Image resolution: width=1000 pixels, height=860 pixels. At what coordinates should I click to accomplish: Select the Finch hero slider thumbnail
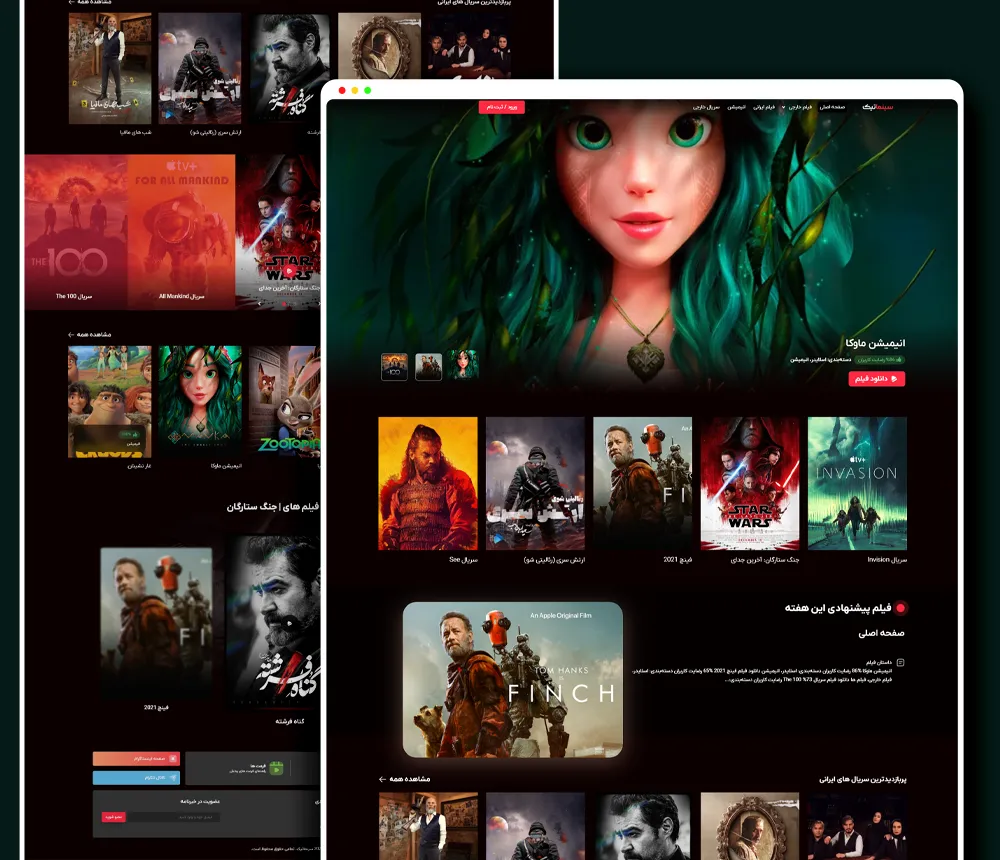tap(428, 367)
